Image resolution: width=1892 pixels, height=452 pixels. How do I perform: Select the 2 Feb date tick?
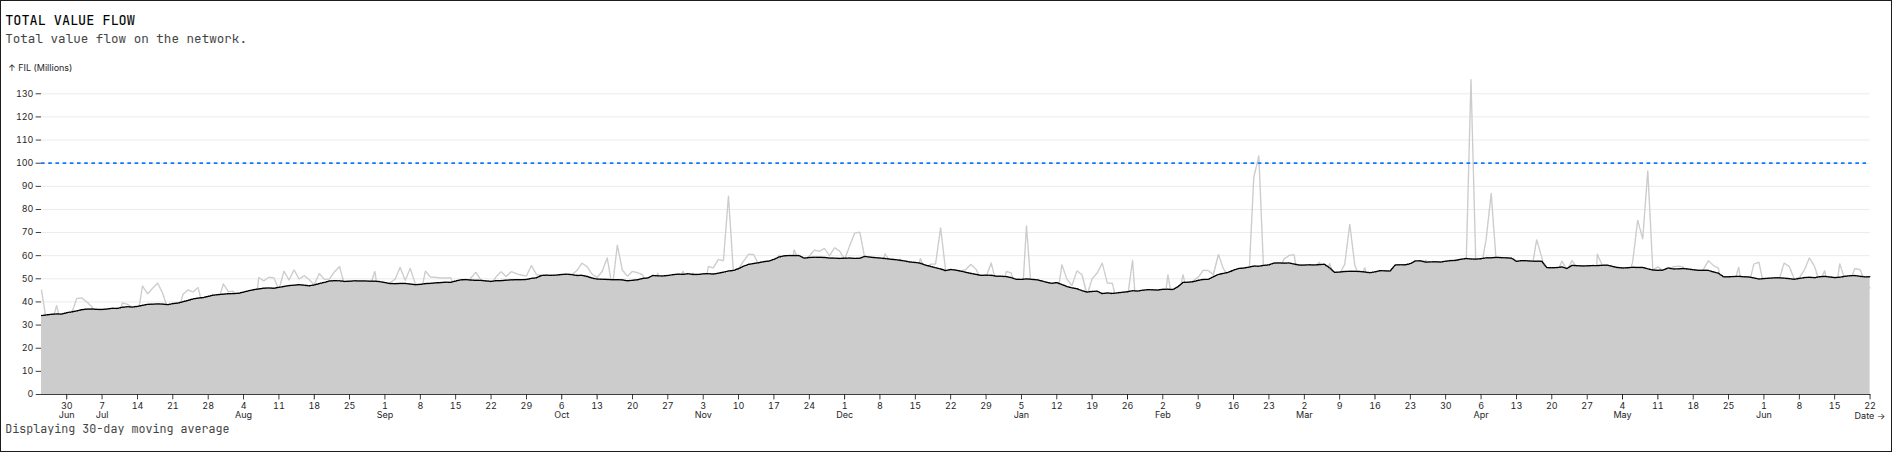point(1162,410)
